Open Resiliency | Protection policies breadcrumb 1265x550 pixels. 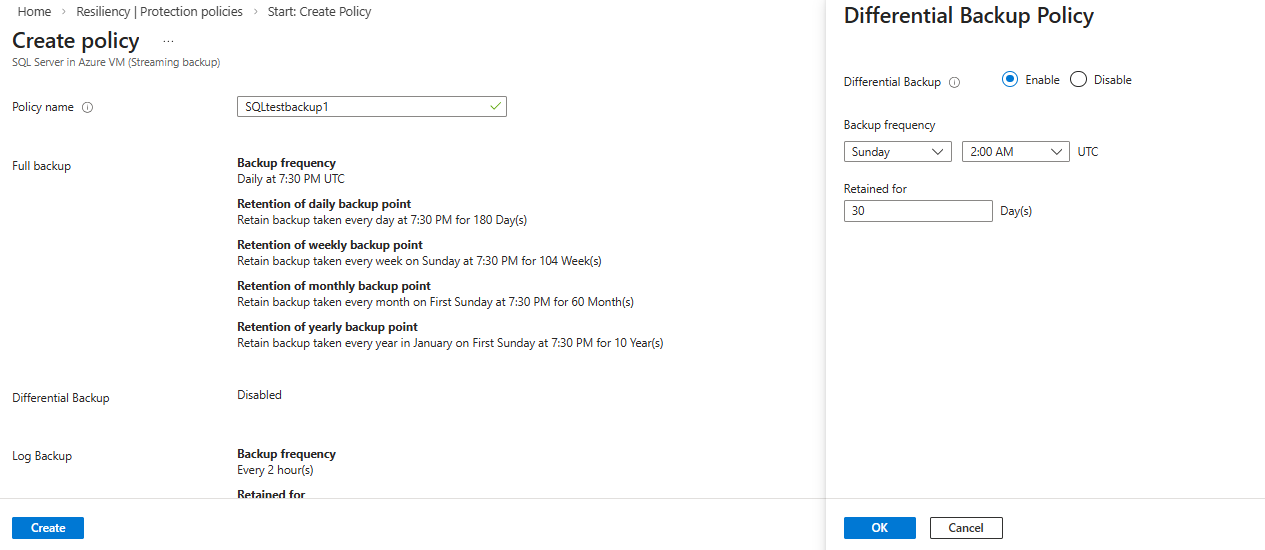[x=159, y=12]
